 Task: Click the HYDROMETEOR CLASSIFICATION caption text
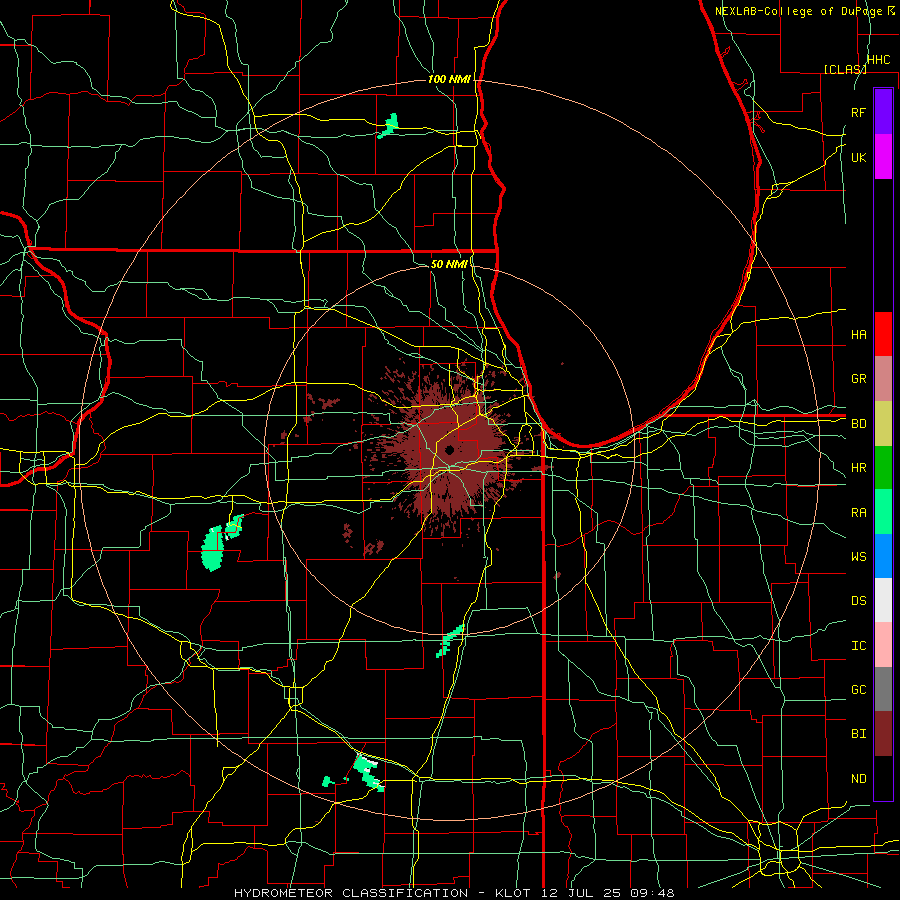[351, 893]
